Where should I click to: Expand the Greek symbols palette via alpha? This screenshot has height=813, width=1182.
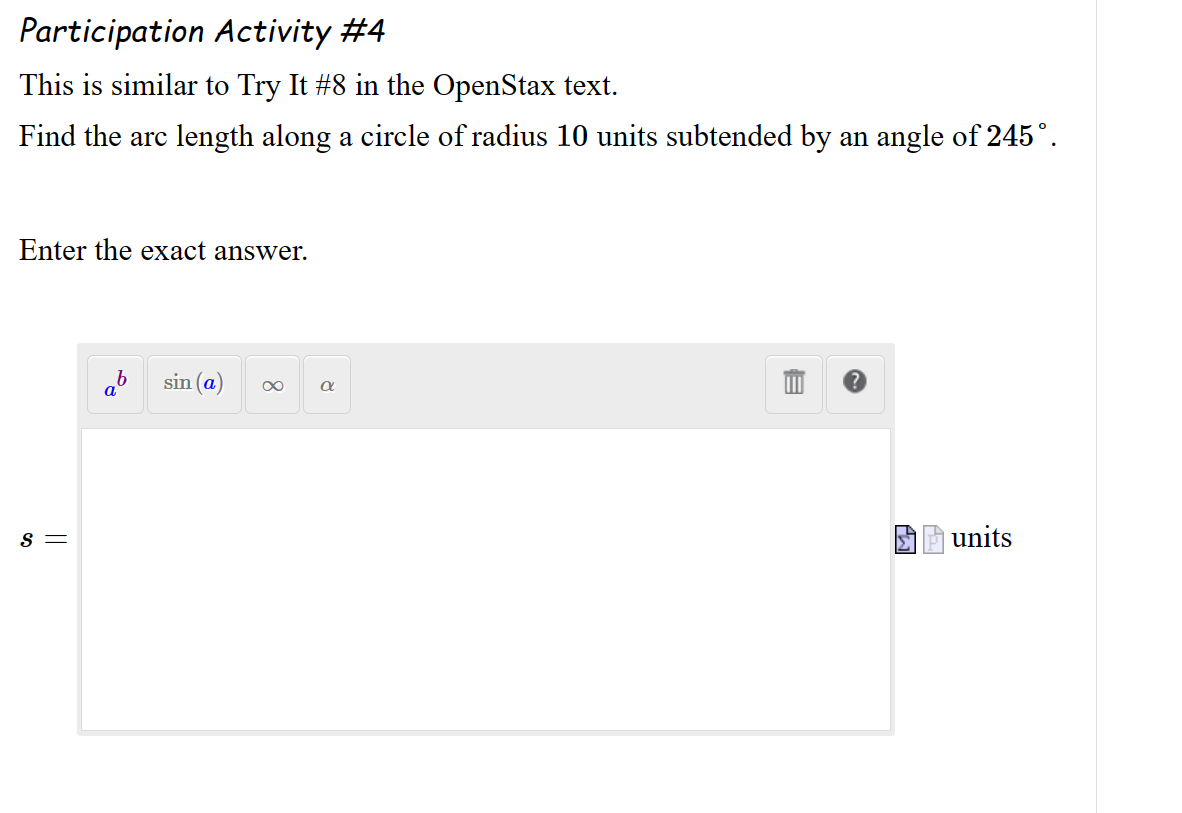pyautogui.click(x=326, y=384)
